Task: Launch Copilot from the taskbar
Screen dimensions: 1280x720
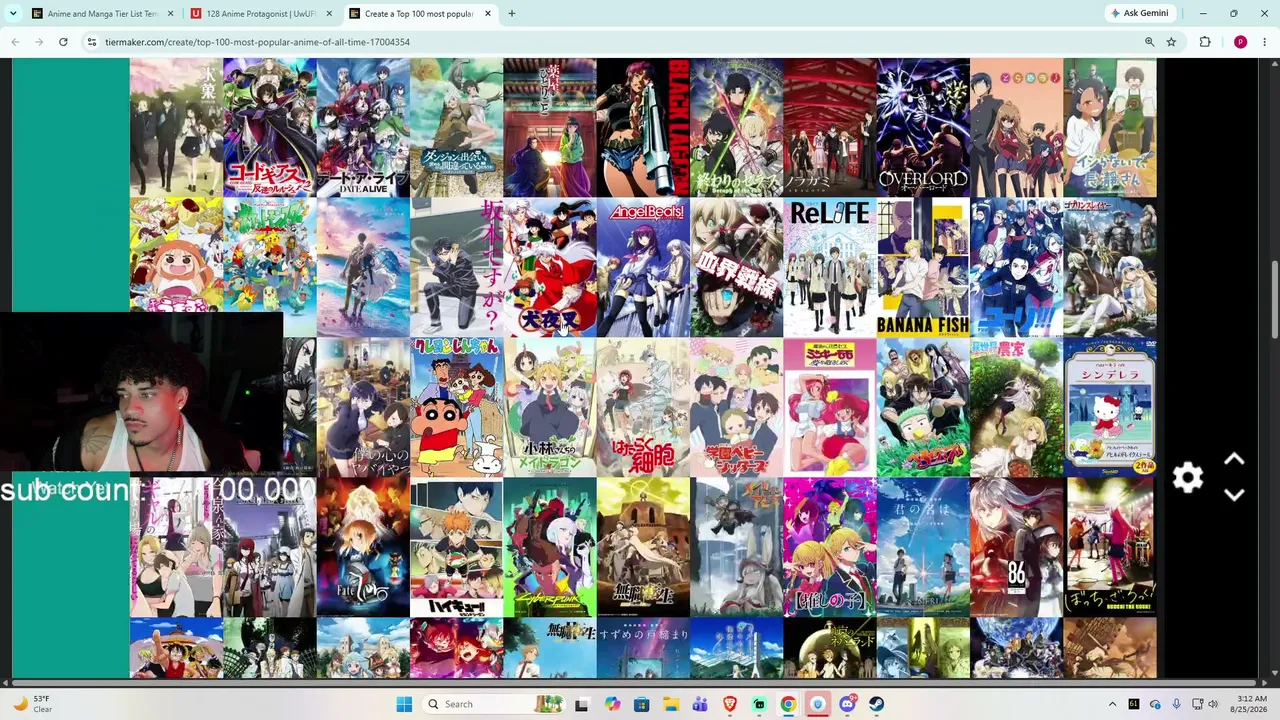Action: (612, 704)
